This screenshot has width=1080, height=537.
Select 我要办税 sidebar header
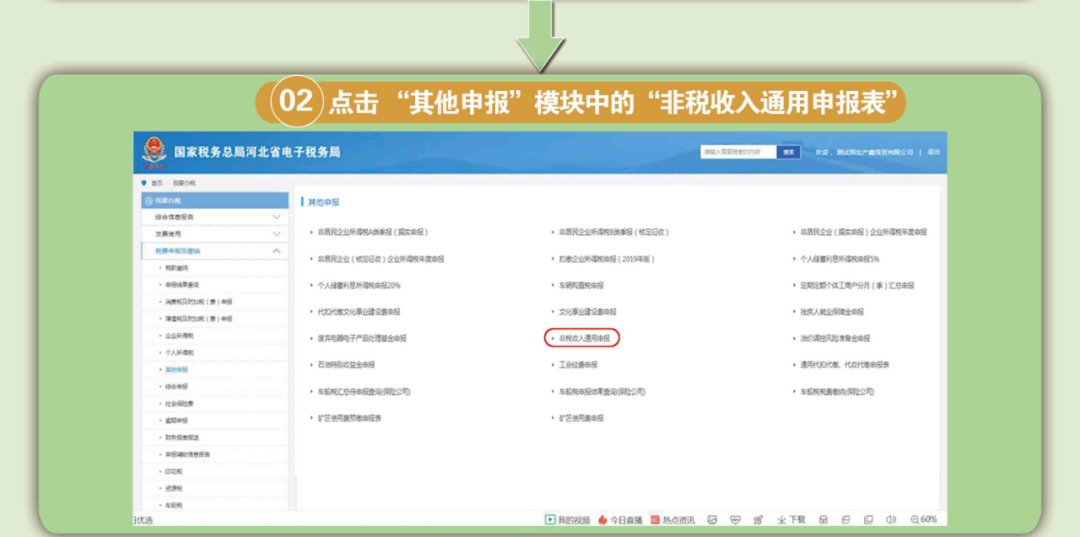coord(215,200)
